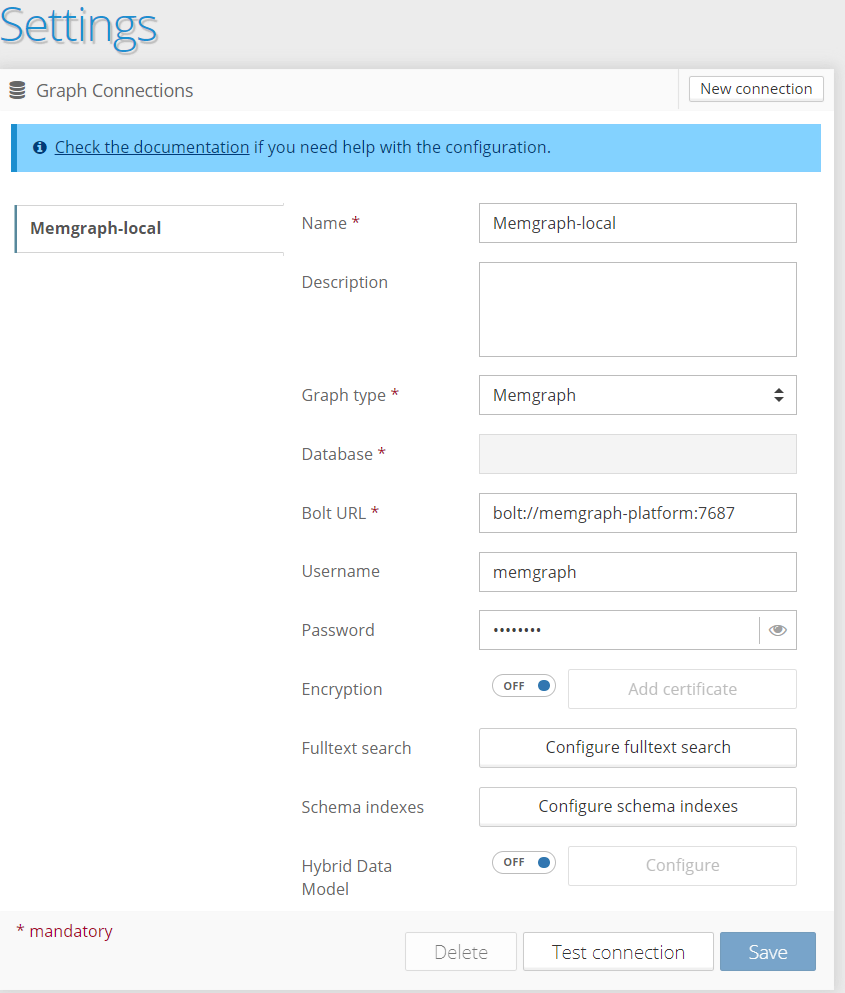845x993 pixels.
Task: Toggle the Hybrid Data Model switch
Action: 524,862
